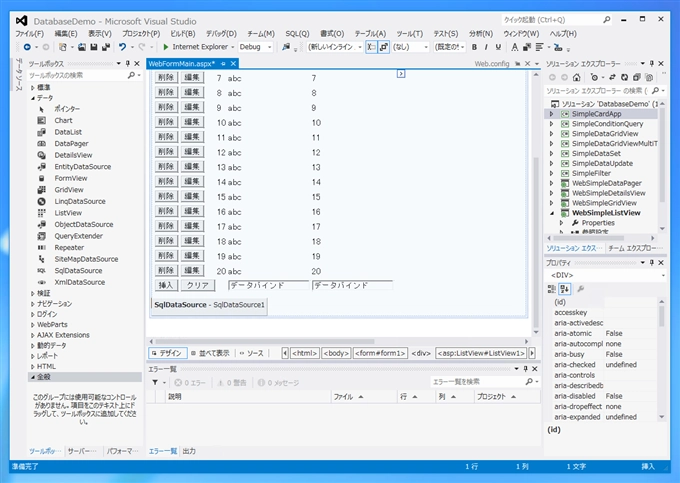Image resolution: width=680 pixels, height=483 pixels.
Task: Click the Alphabetical sort icon in Properties
Action: tap(565, 289)
